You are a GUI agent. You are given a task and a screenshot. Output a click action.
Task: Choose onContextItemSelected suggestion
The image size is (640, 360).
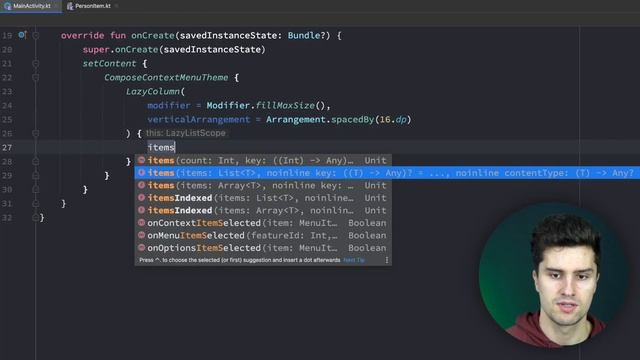coord(263,223)
